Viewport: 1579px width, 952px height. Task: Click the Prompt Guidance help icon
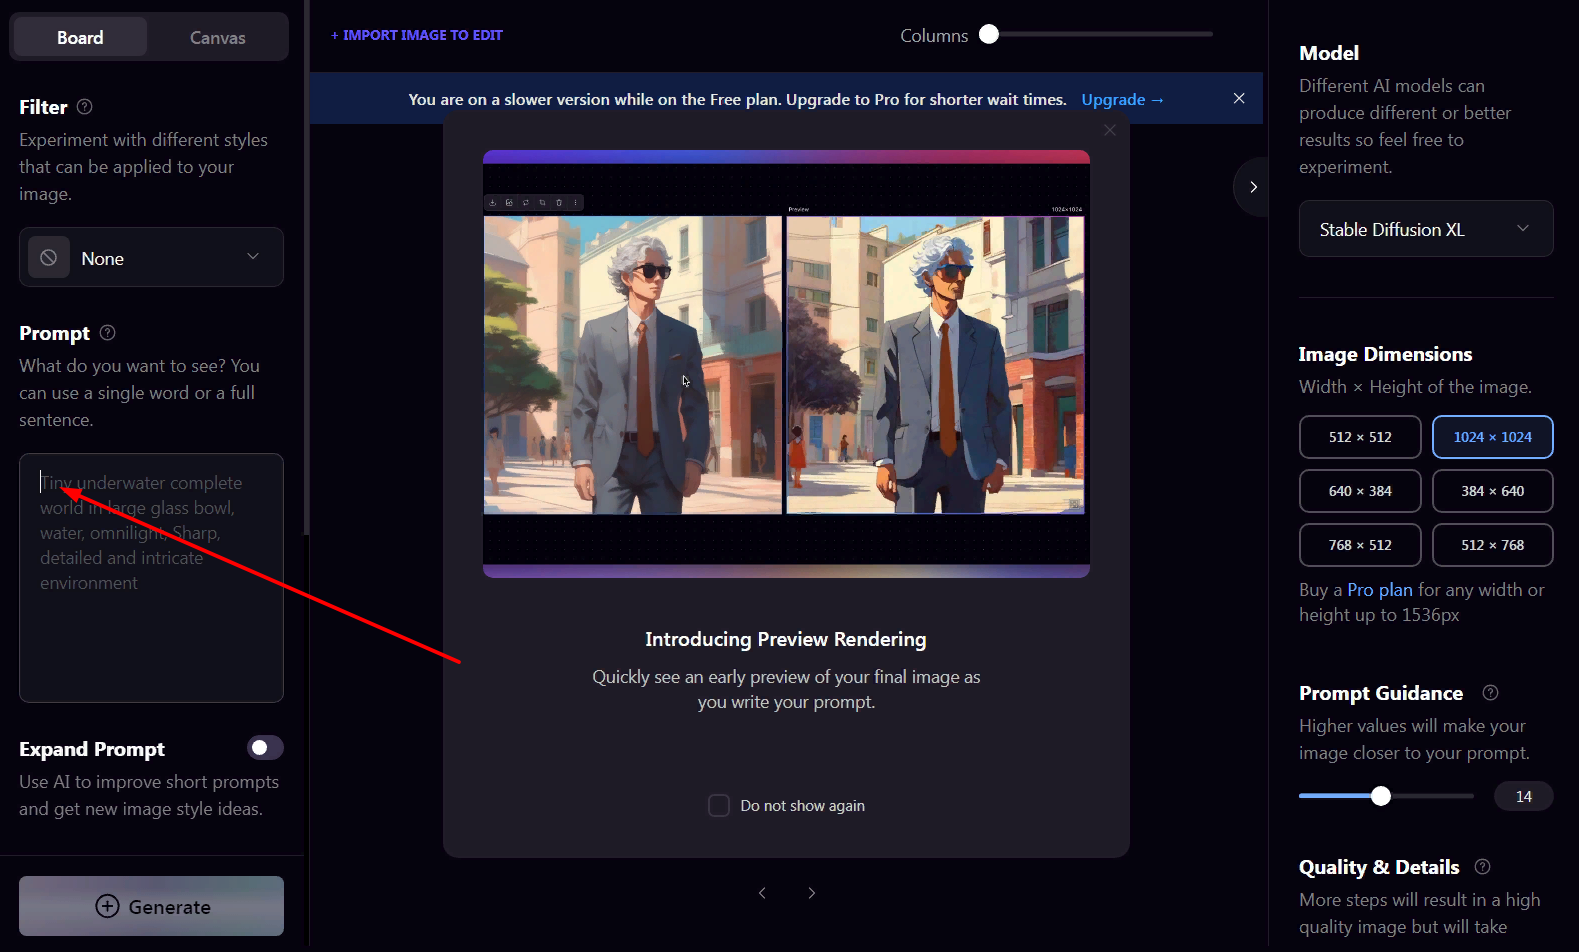1490,693
